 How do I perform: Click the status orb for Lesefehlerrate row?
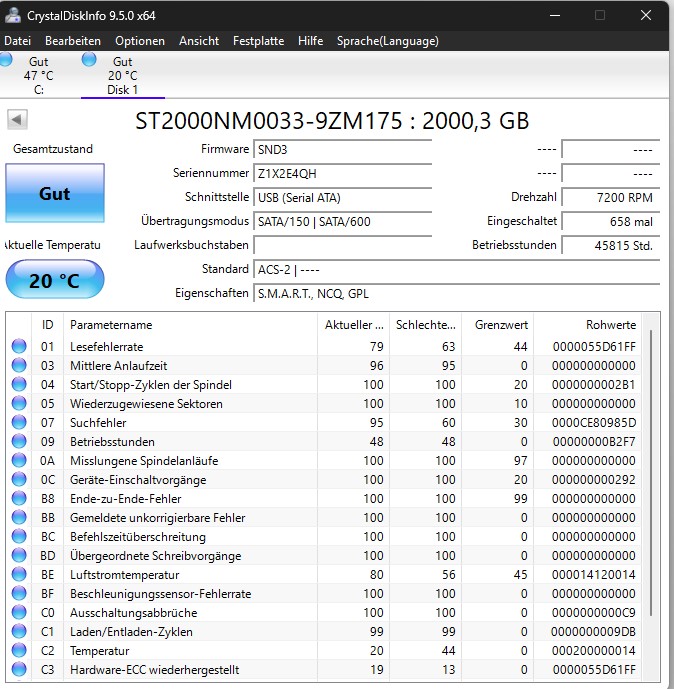tap(19, 346)
